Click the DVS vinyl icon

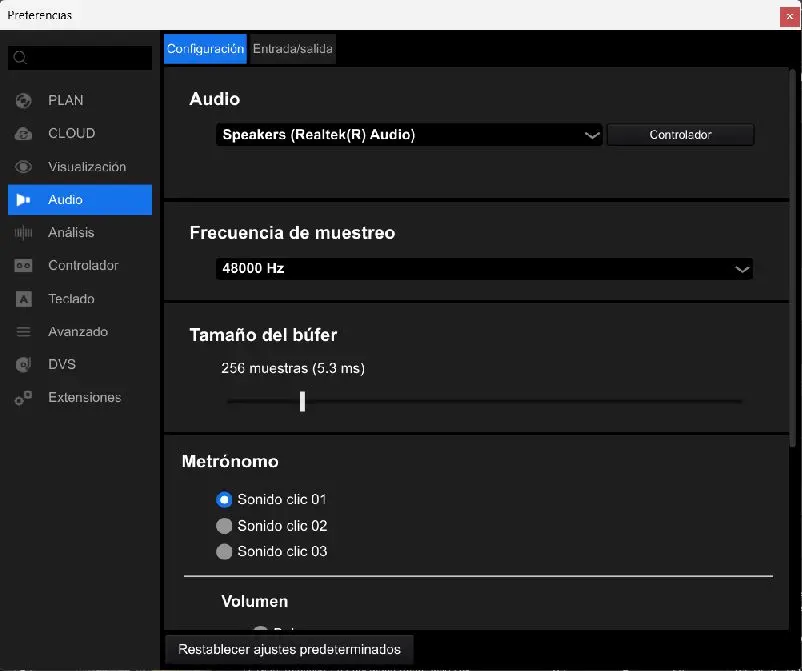tap(23, 364)
